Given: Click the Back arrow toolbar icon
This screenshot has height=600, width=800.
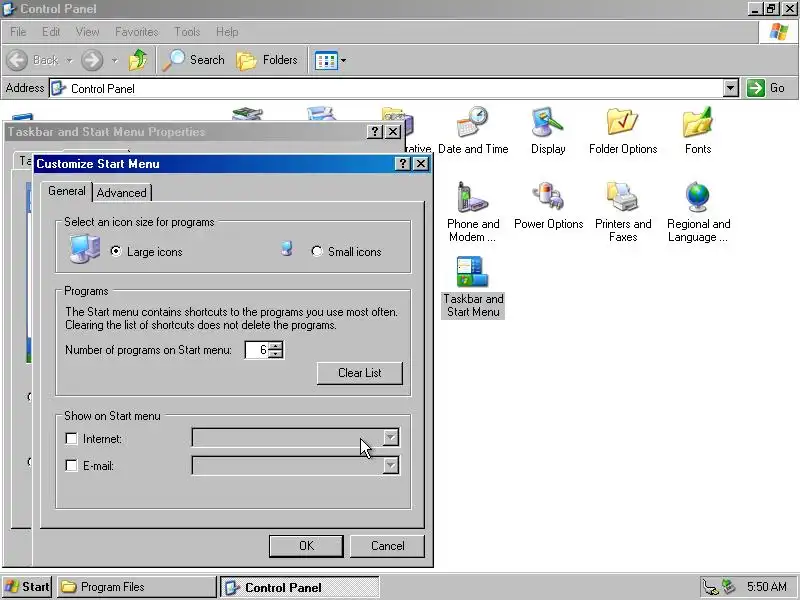Looking at the screenshot, I should point(17,60).
